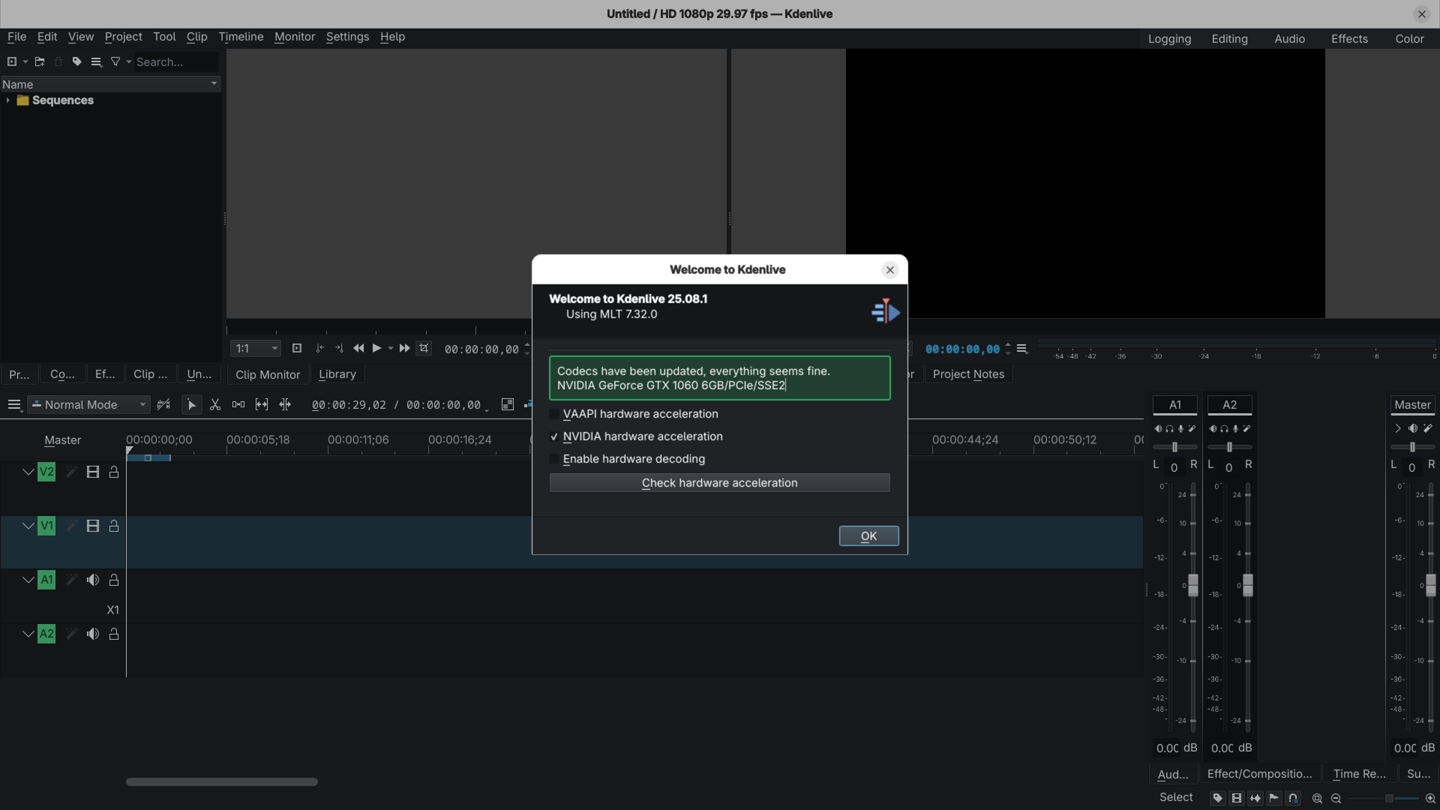Open the Normal Mode edit dropdown
1440x810 pixels.
tap(89, 405)
